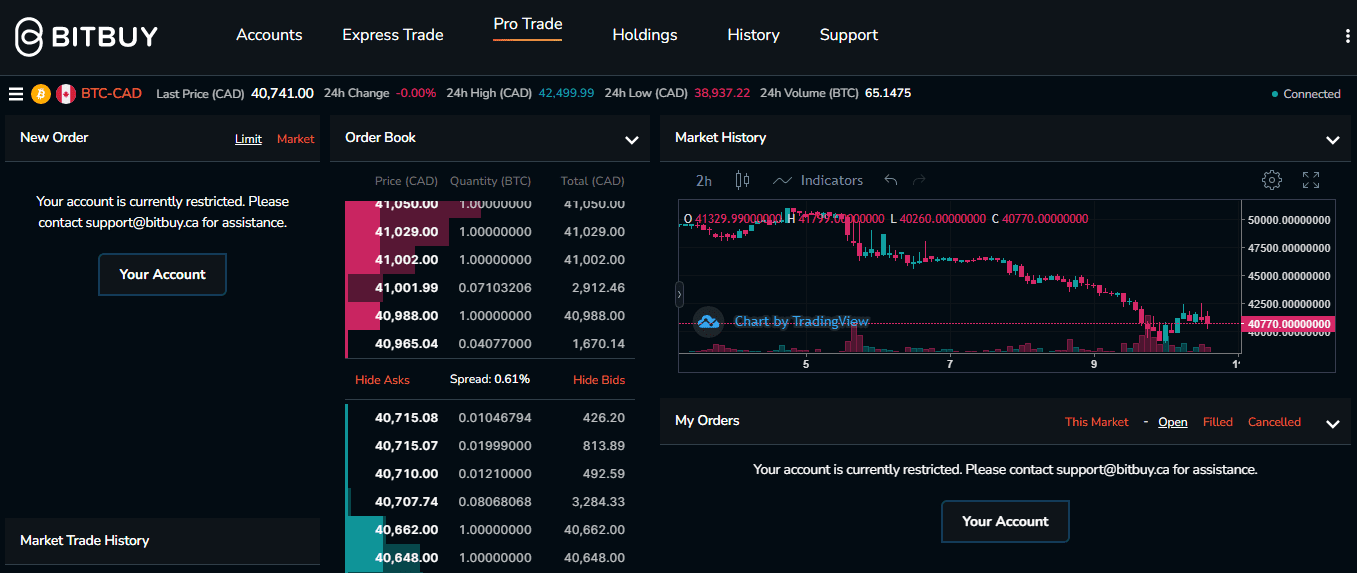Click the Price (CAD) column header
Screen dimensions: 1357x573
tap(406, 181)
